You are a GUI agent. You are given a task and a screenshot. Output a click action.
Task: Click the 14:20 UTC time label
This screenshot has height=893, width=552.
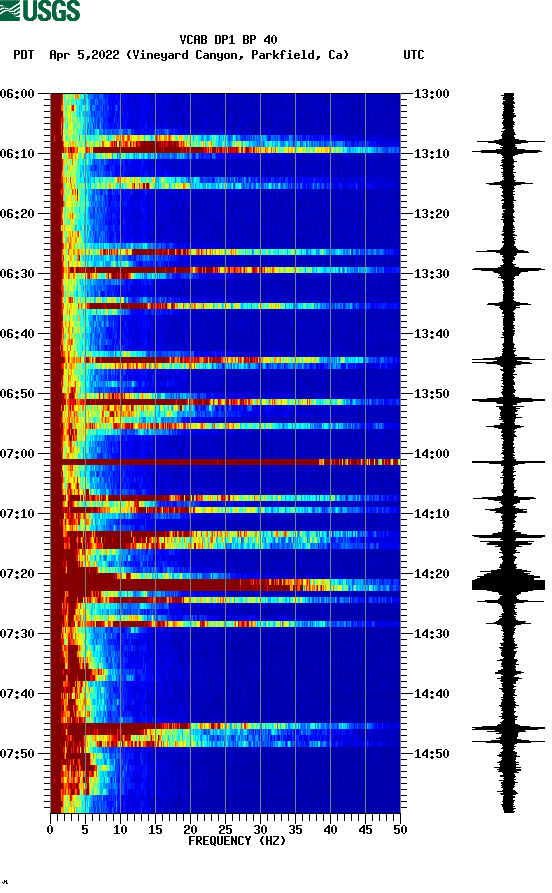431,574
